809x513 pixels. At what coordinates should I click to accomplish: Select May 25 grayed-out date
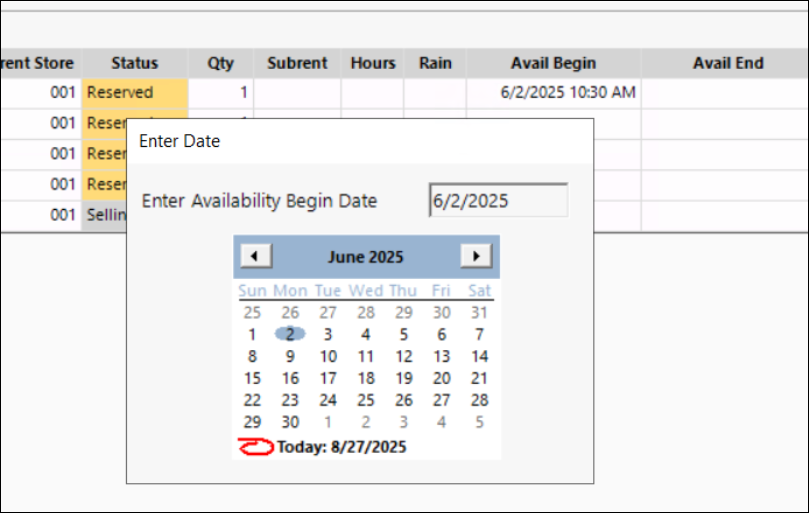tap(252, 313)
